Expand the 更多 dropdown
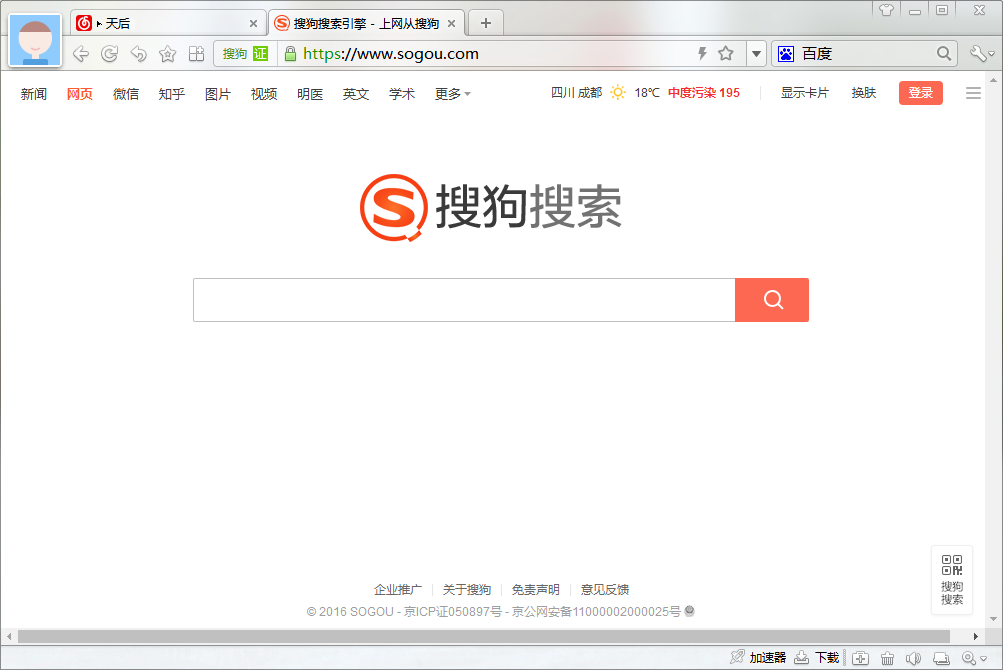 click(x=453, y=94)
